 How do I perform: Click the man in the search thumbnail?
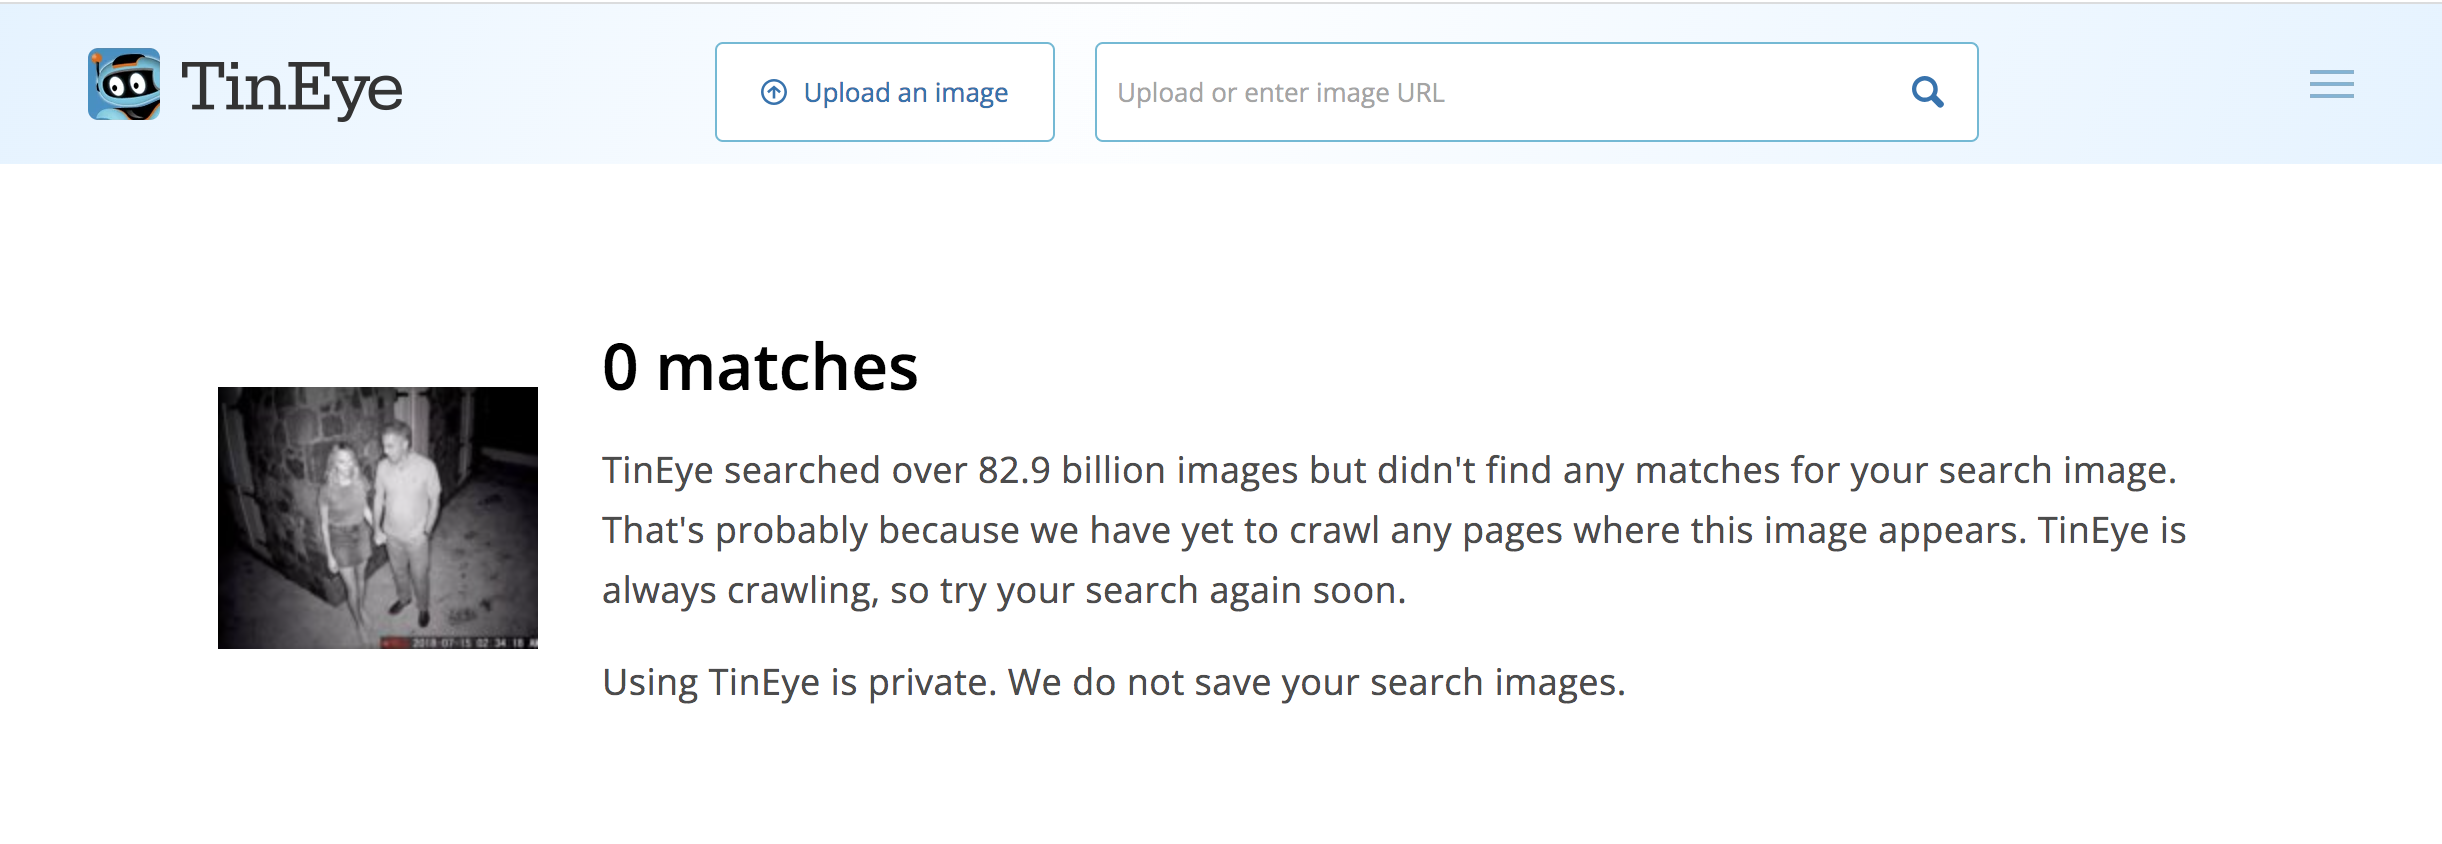[407, 510]
